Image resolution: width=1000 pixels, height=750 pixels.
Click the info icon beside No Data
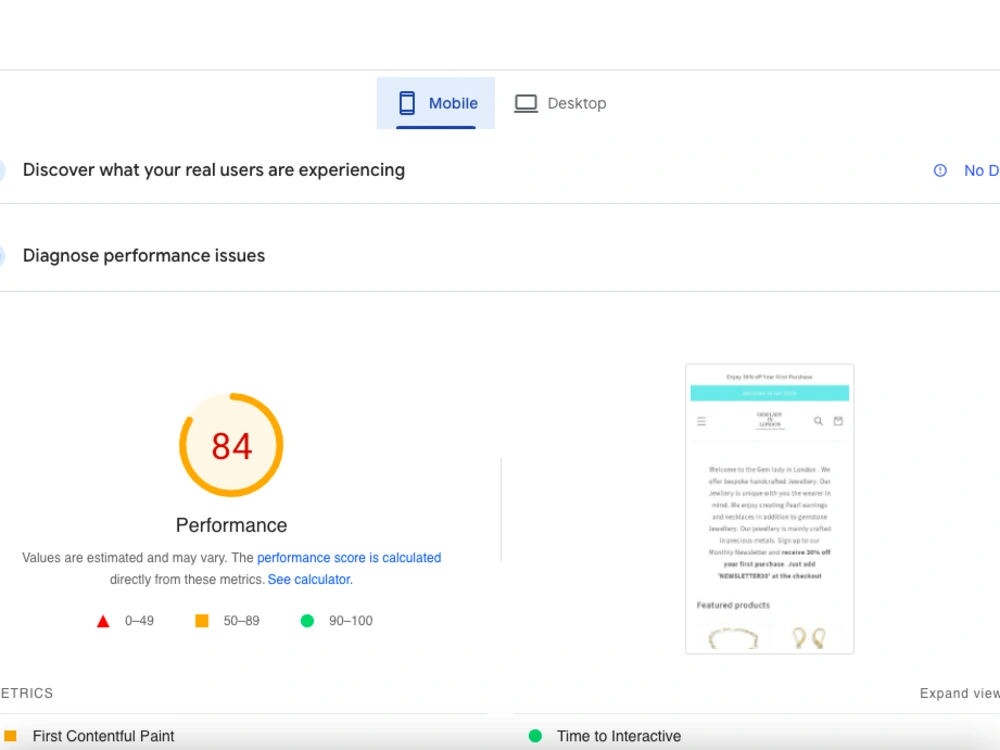tap(940, 170)
